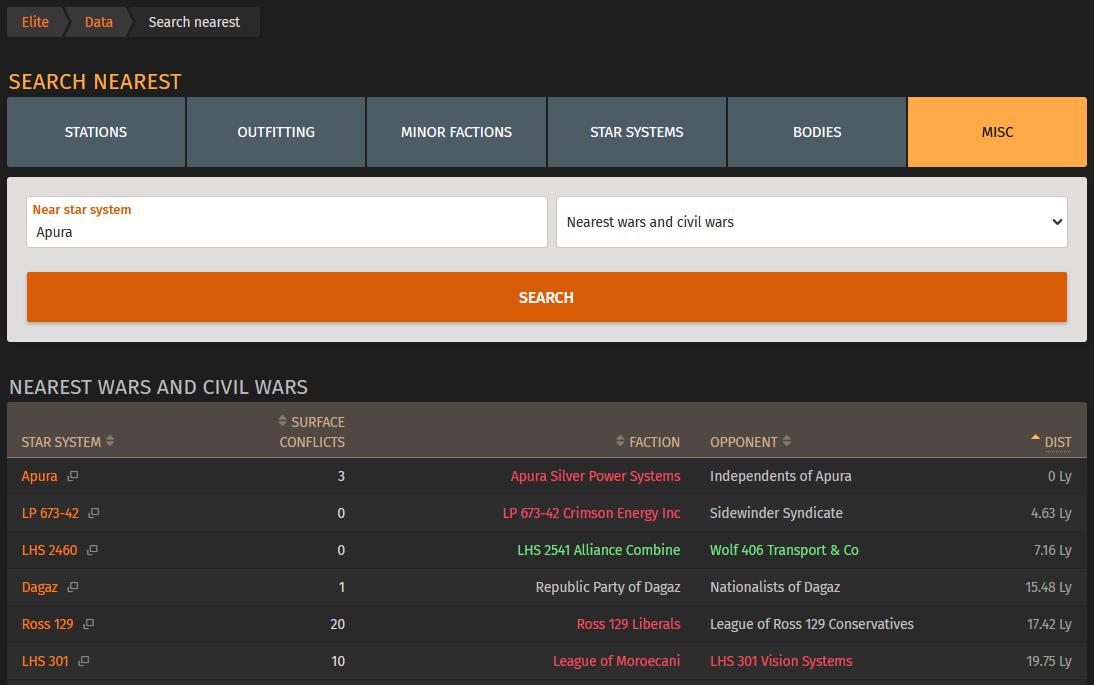Open Nationalists of Dagaz opponent

click(x=775, y=587)
